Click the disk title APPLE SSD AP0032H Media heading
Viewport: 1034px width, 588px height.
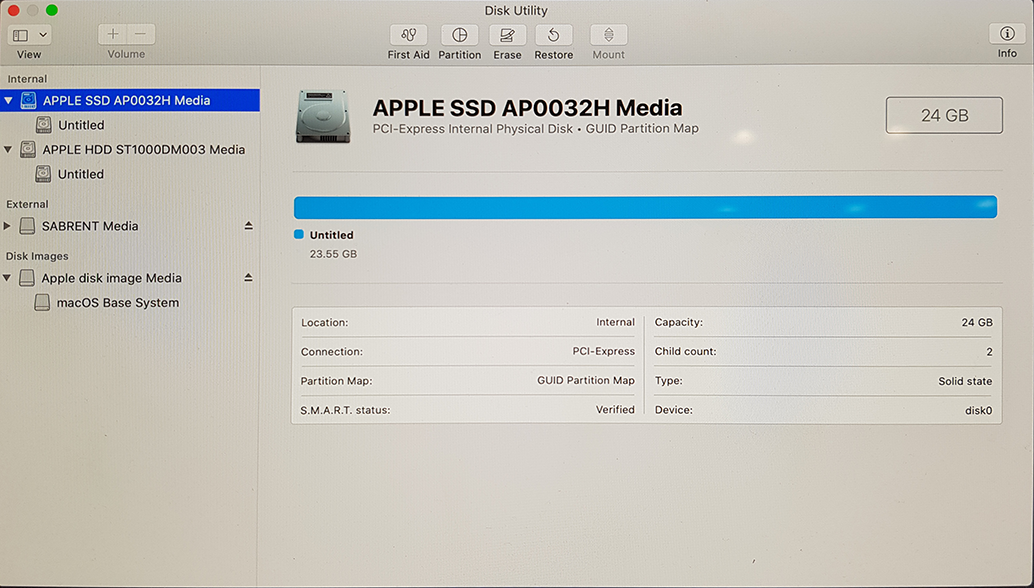[x=528, y=107]
